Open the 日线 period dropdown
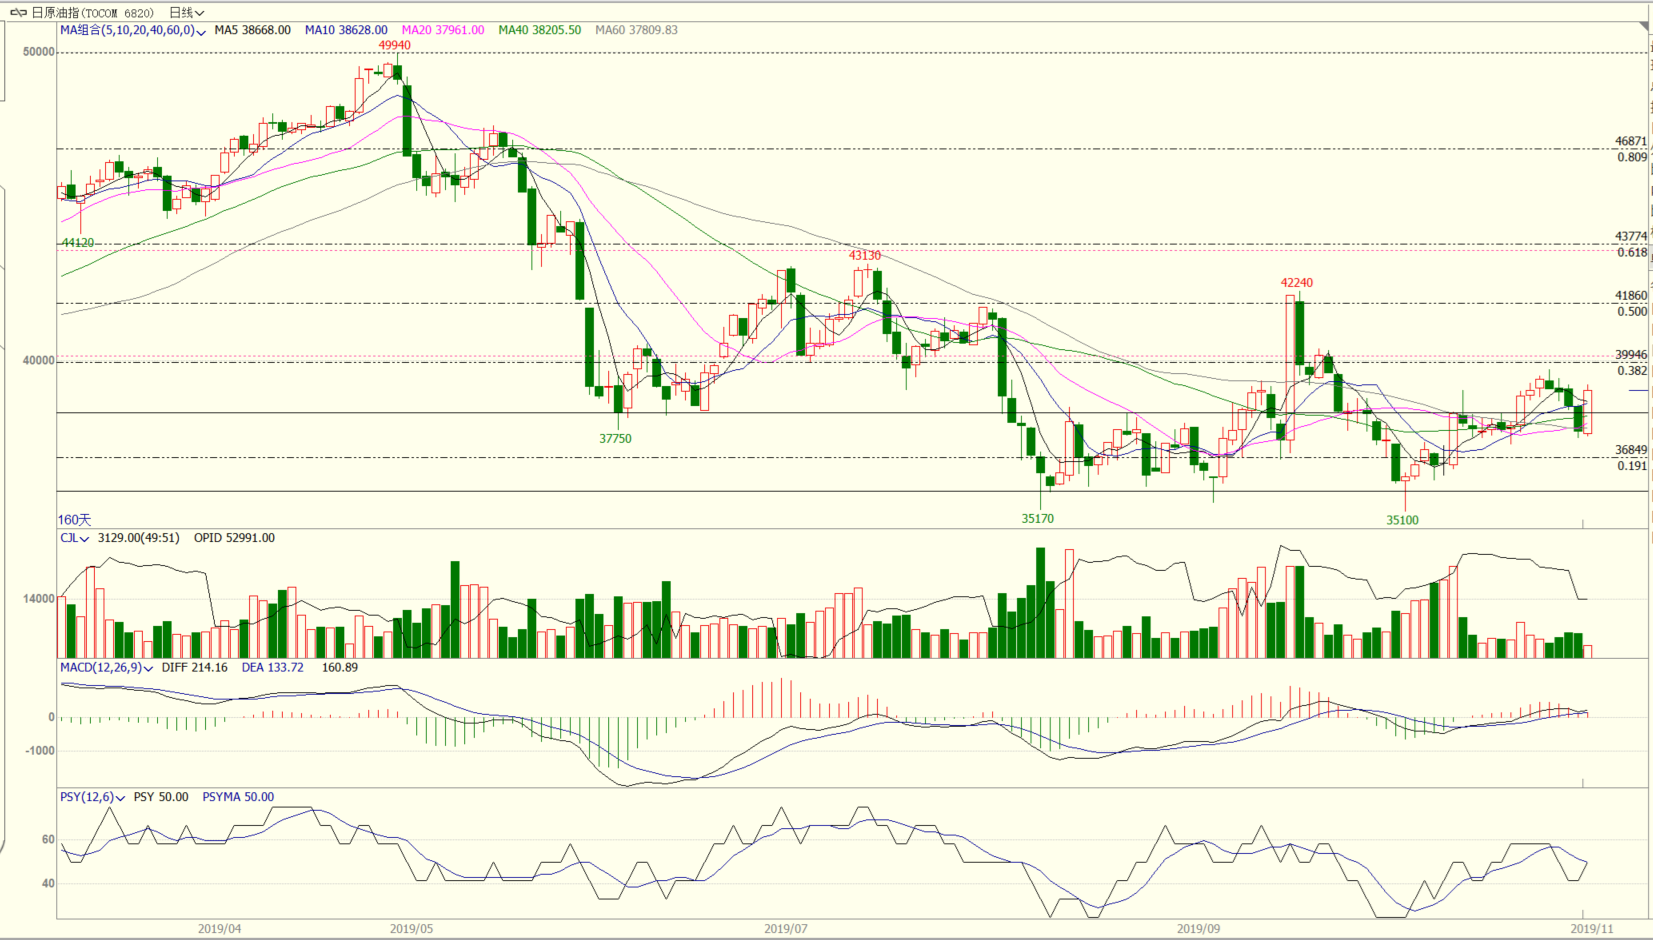 pos(187,13)
